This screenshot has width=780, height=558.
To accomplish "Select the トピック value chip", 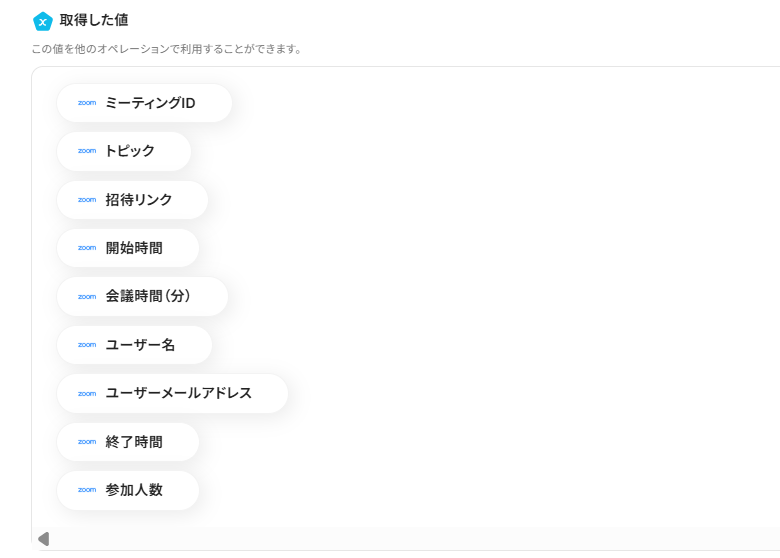I will coord(125,151).
